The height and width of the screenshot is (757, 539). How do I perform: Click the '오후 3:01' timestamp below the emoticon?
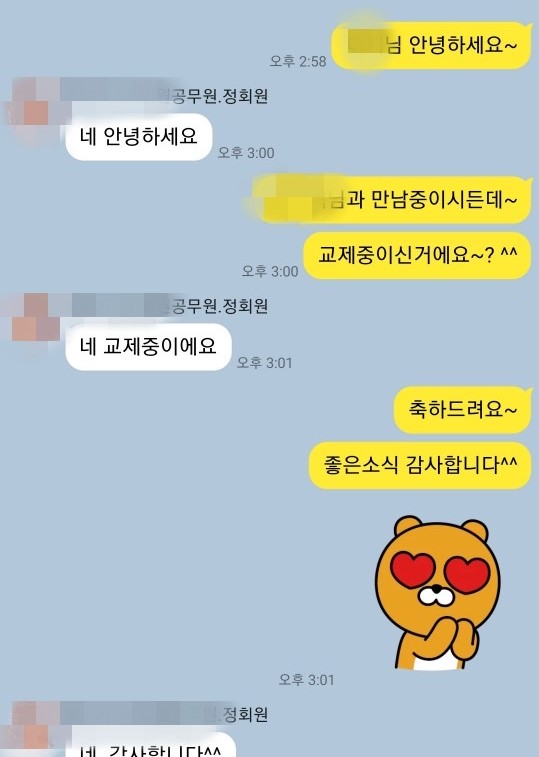pyautogui.click(x=306, y=680)
